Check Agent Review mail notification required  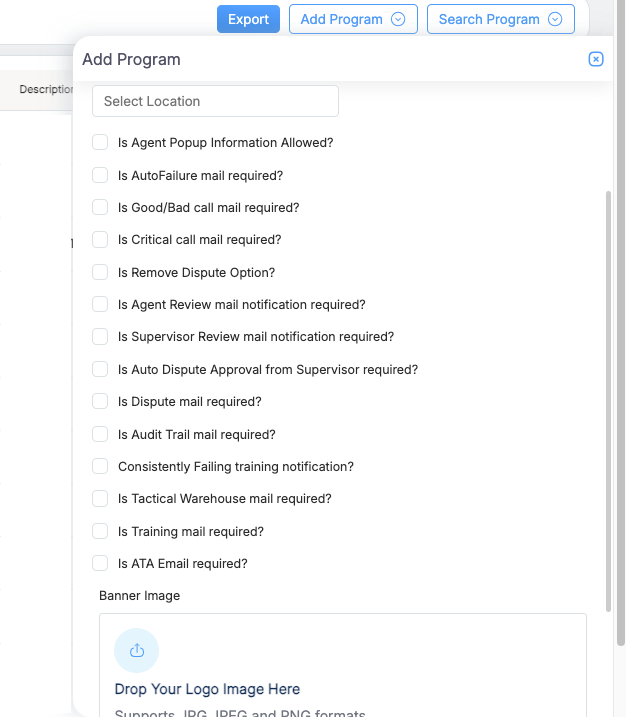coord(100,304)
